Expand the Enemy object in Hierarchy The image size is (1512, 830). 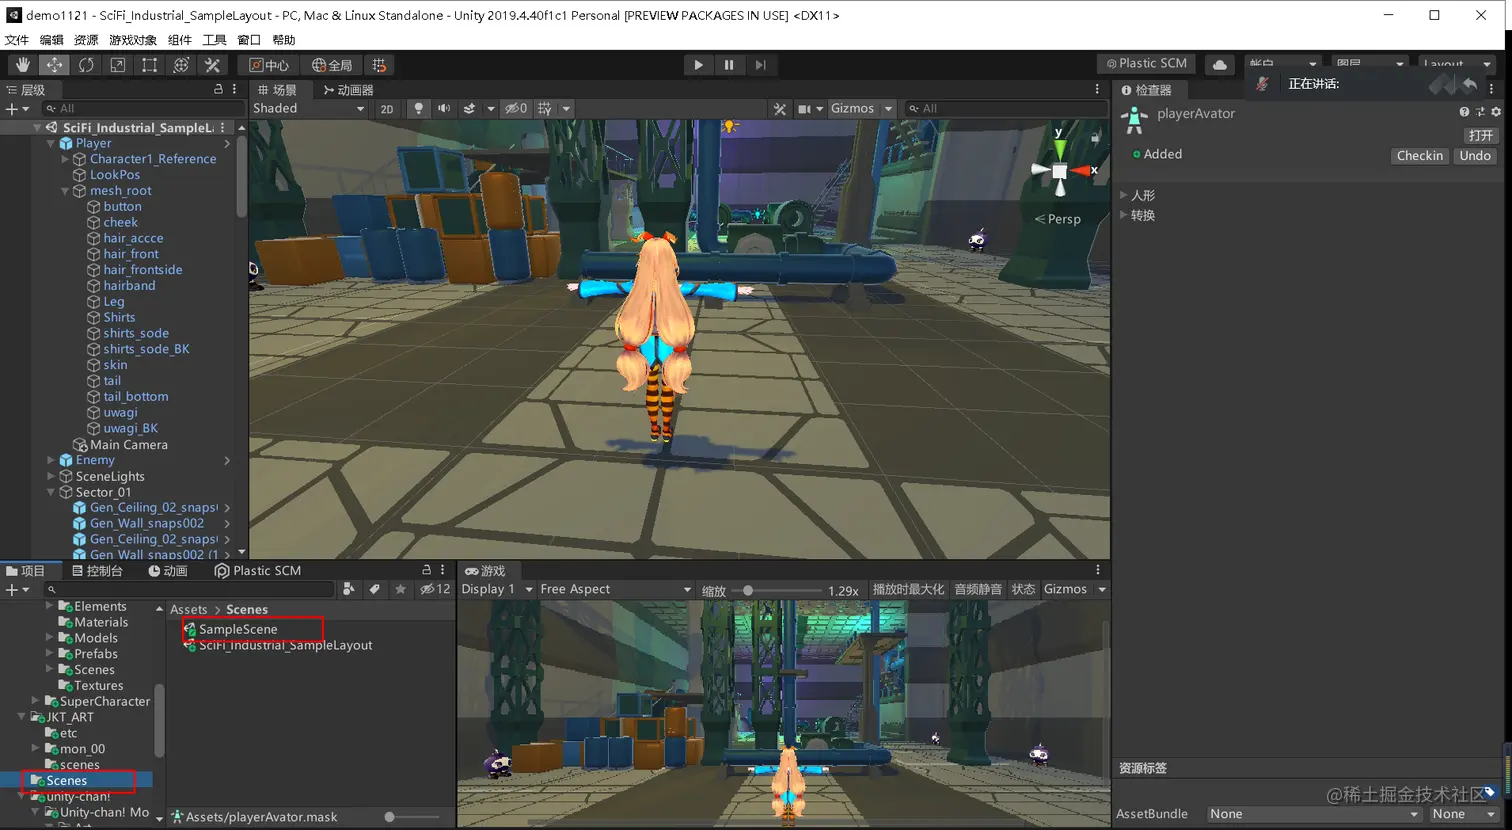(51, 460)
